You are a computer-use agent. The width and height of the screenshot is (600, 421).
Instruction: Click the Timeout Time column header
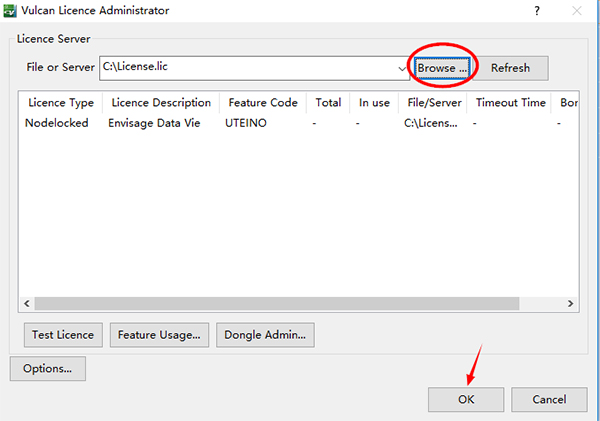510,103
